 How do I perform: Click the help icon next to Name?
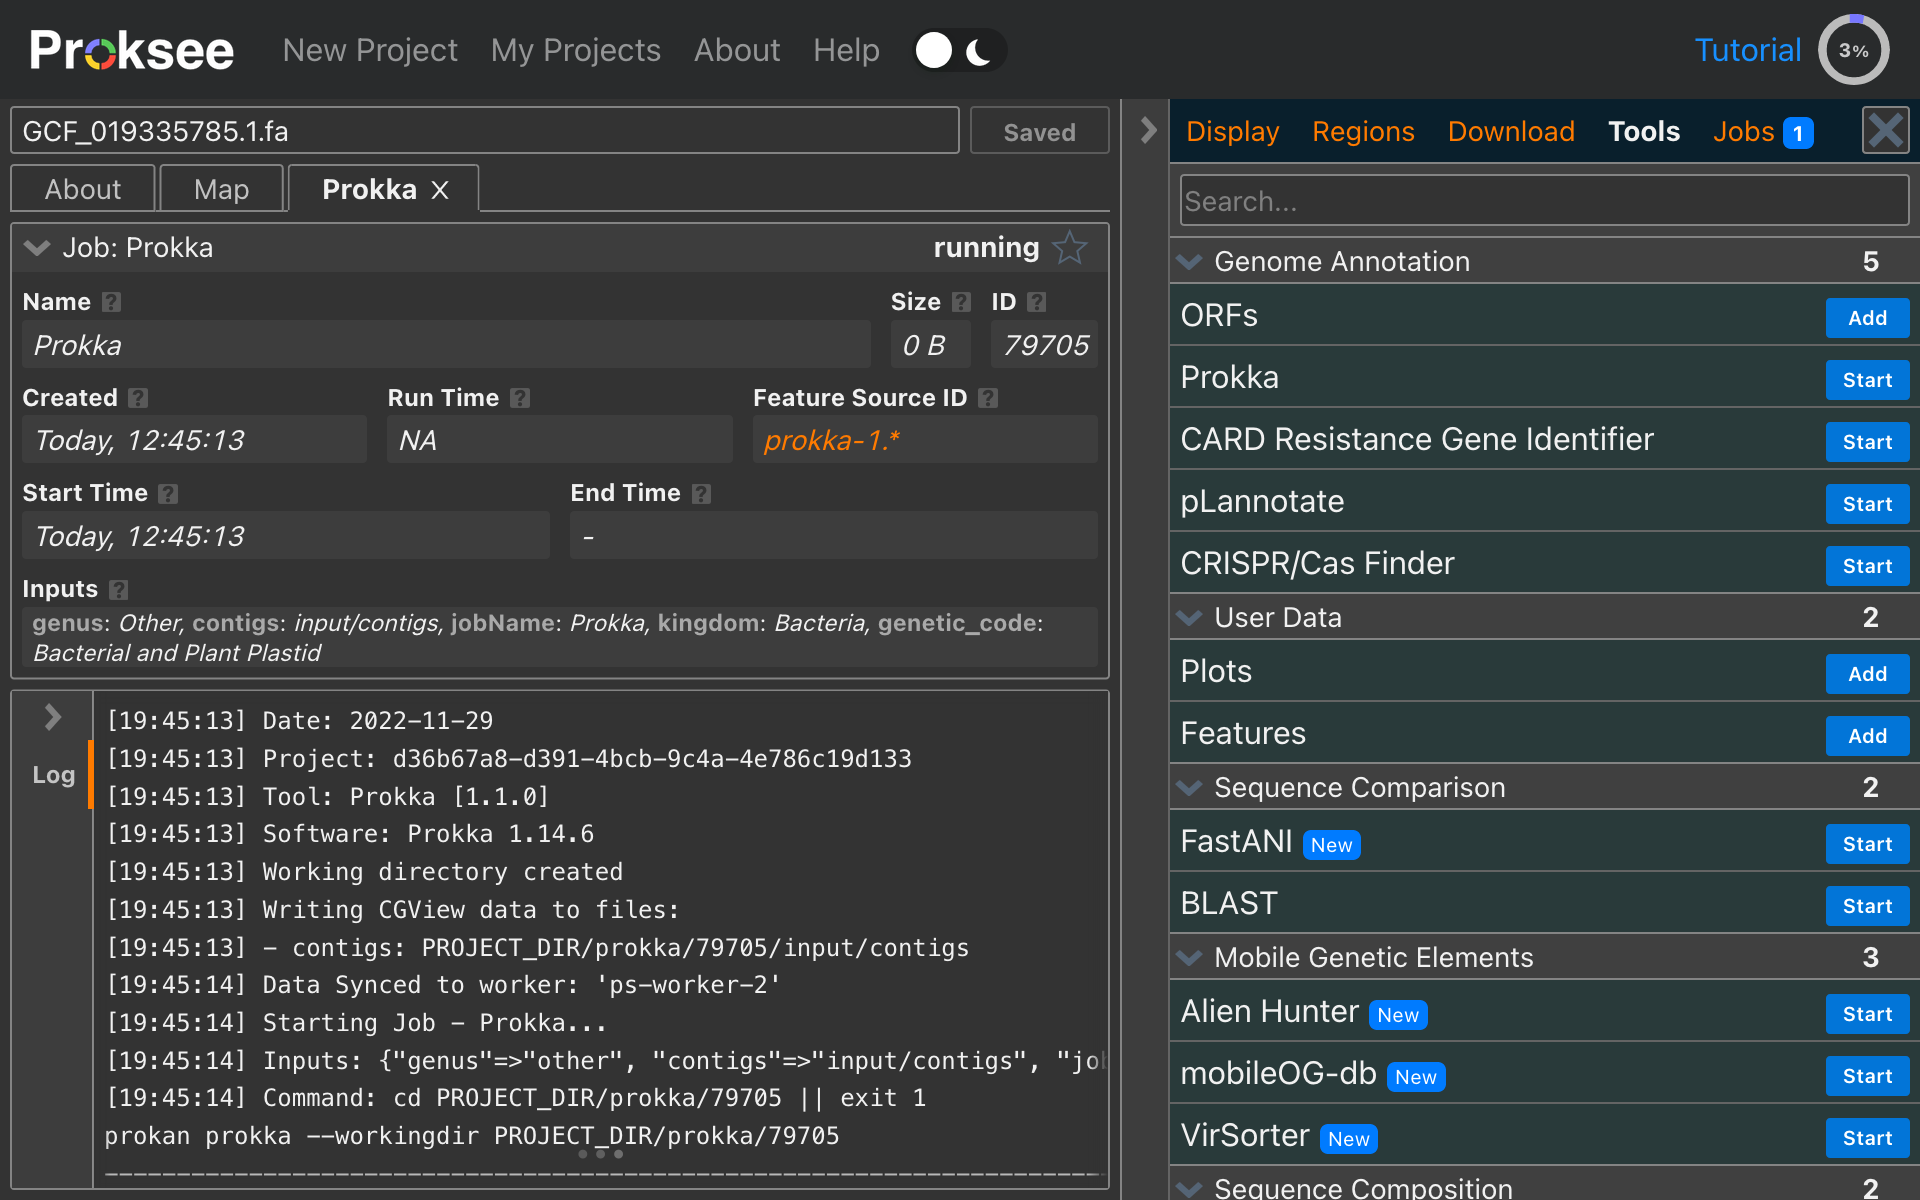tap(112, 302)
